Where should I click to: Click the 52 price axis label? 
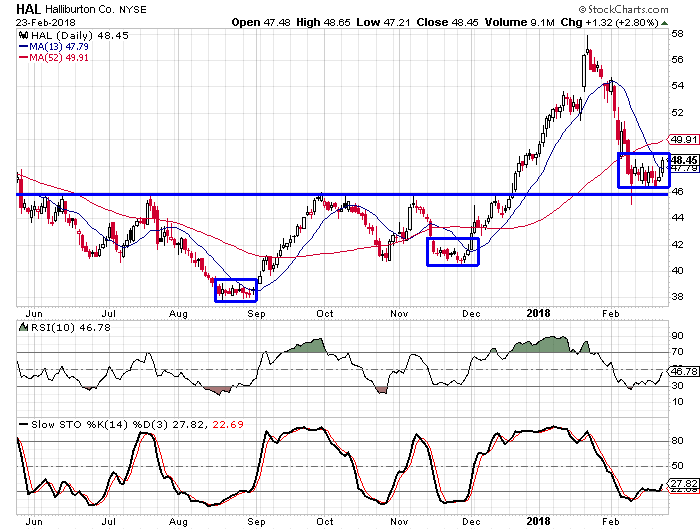[678, 113]
